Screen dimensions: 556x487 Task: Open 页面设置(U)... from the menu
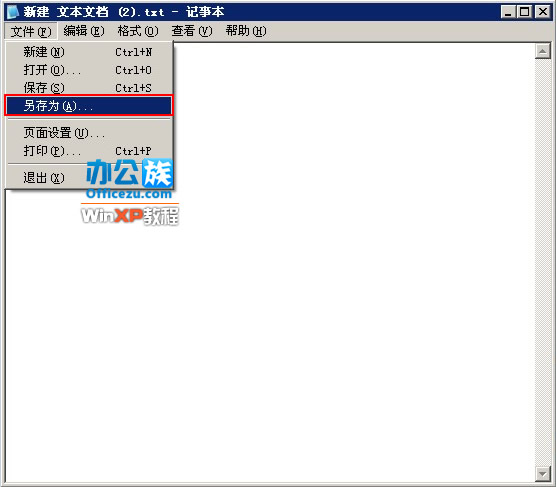(x=89, y=133)
